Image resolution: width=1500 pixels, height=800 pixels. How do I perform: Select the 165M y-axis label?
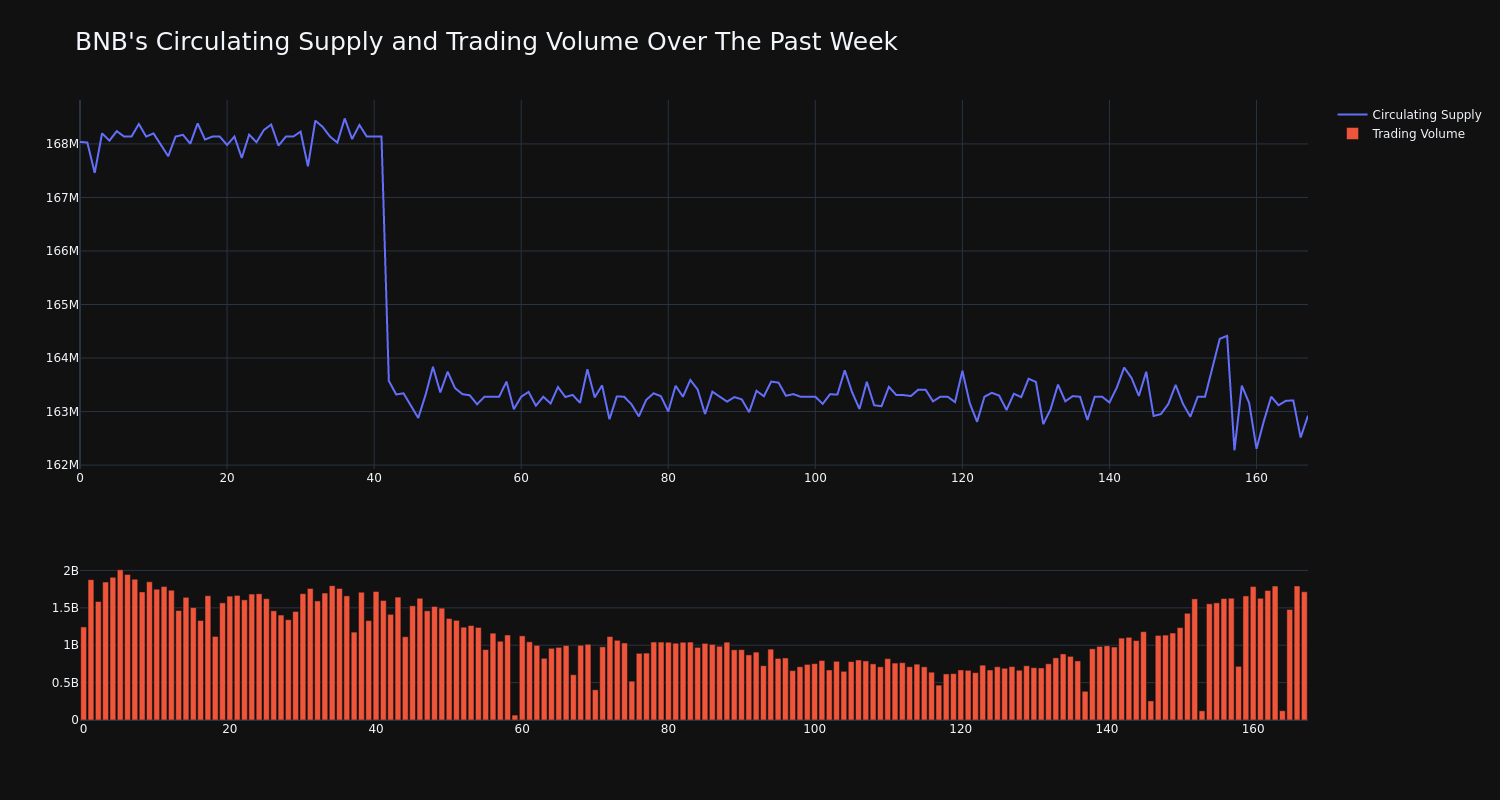62,305
